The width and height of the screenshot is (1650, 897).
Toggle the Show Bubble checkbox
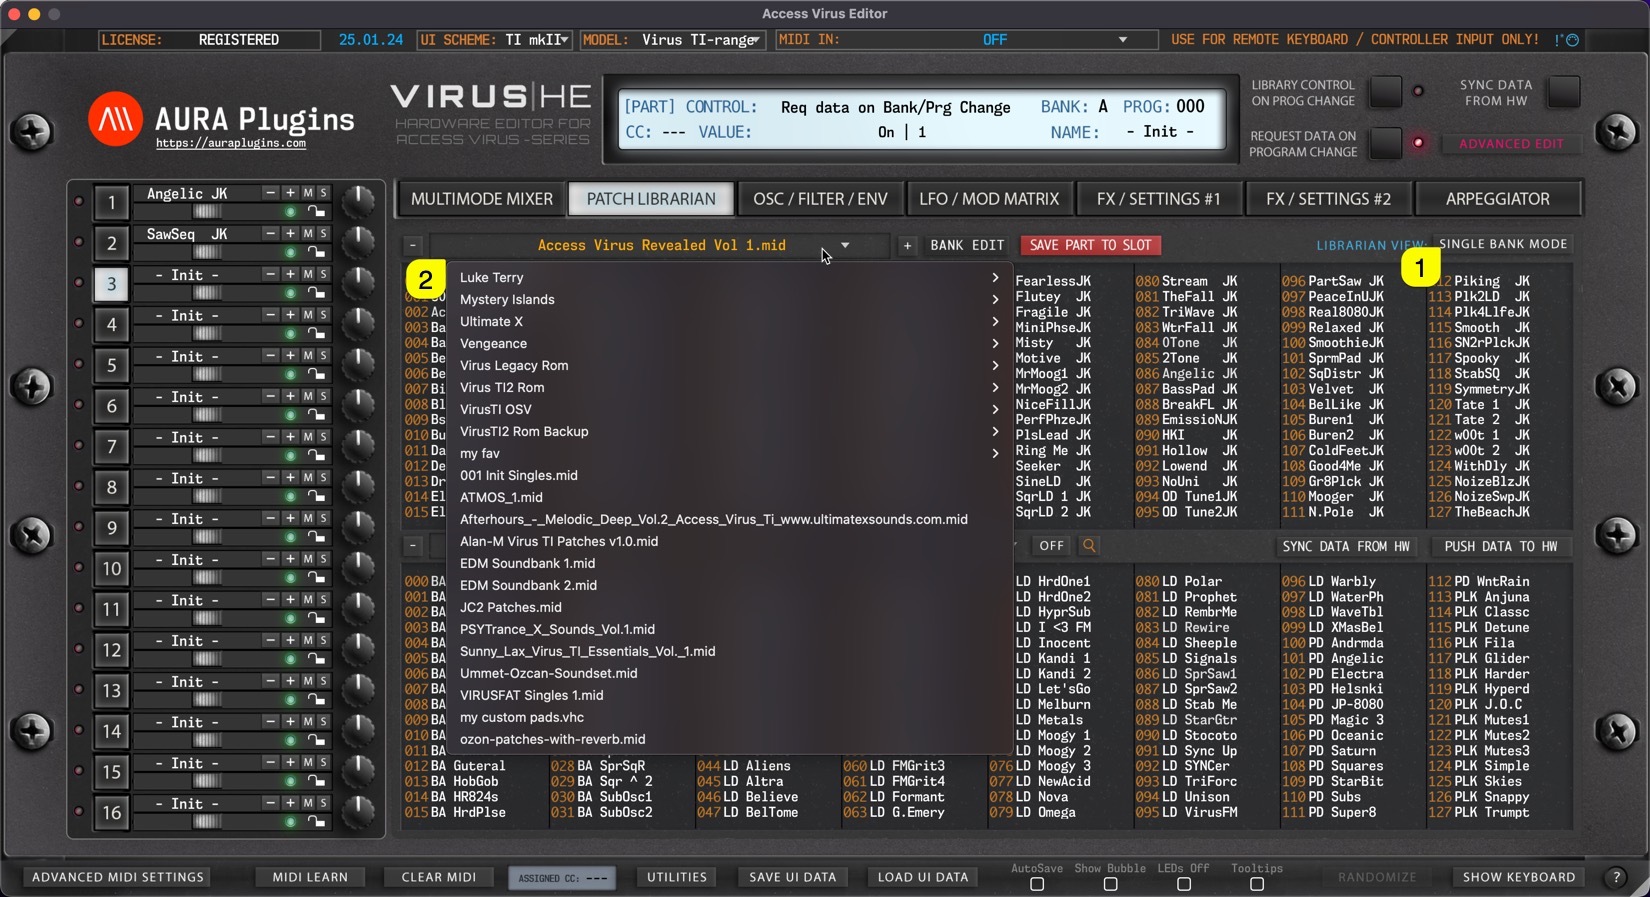[1110, 884]
